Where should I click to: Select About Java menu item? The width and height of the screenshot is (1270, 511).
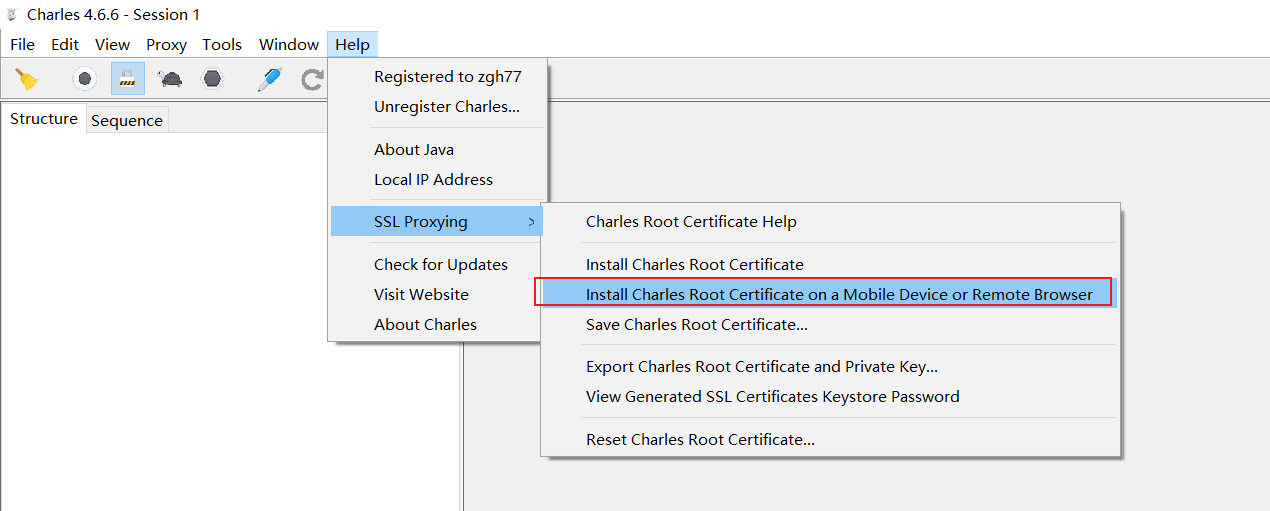pyautogui.click(x=438, y=150)
